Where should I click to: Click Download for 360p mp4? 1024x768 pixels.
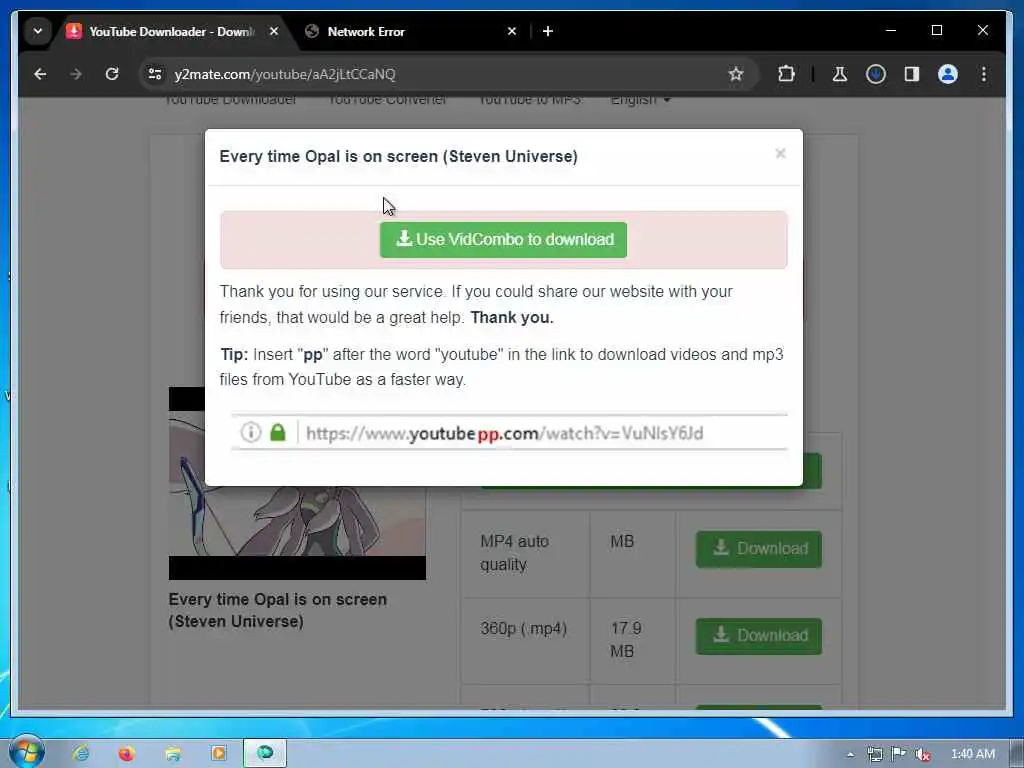[x=758, y=635]
